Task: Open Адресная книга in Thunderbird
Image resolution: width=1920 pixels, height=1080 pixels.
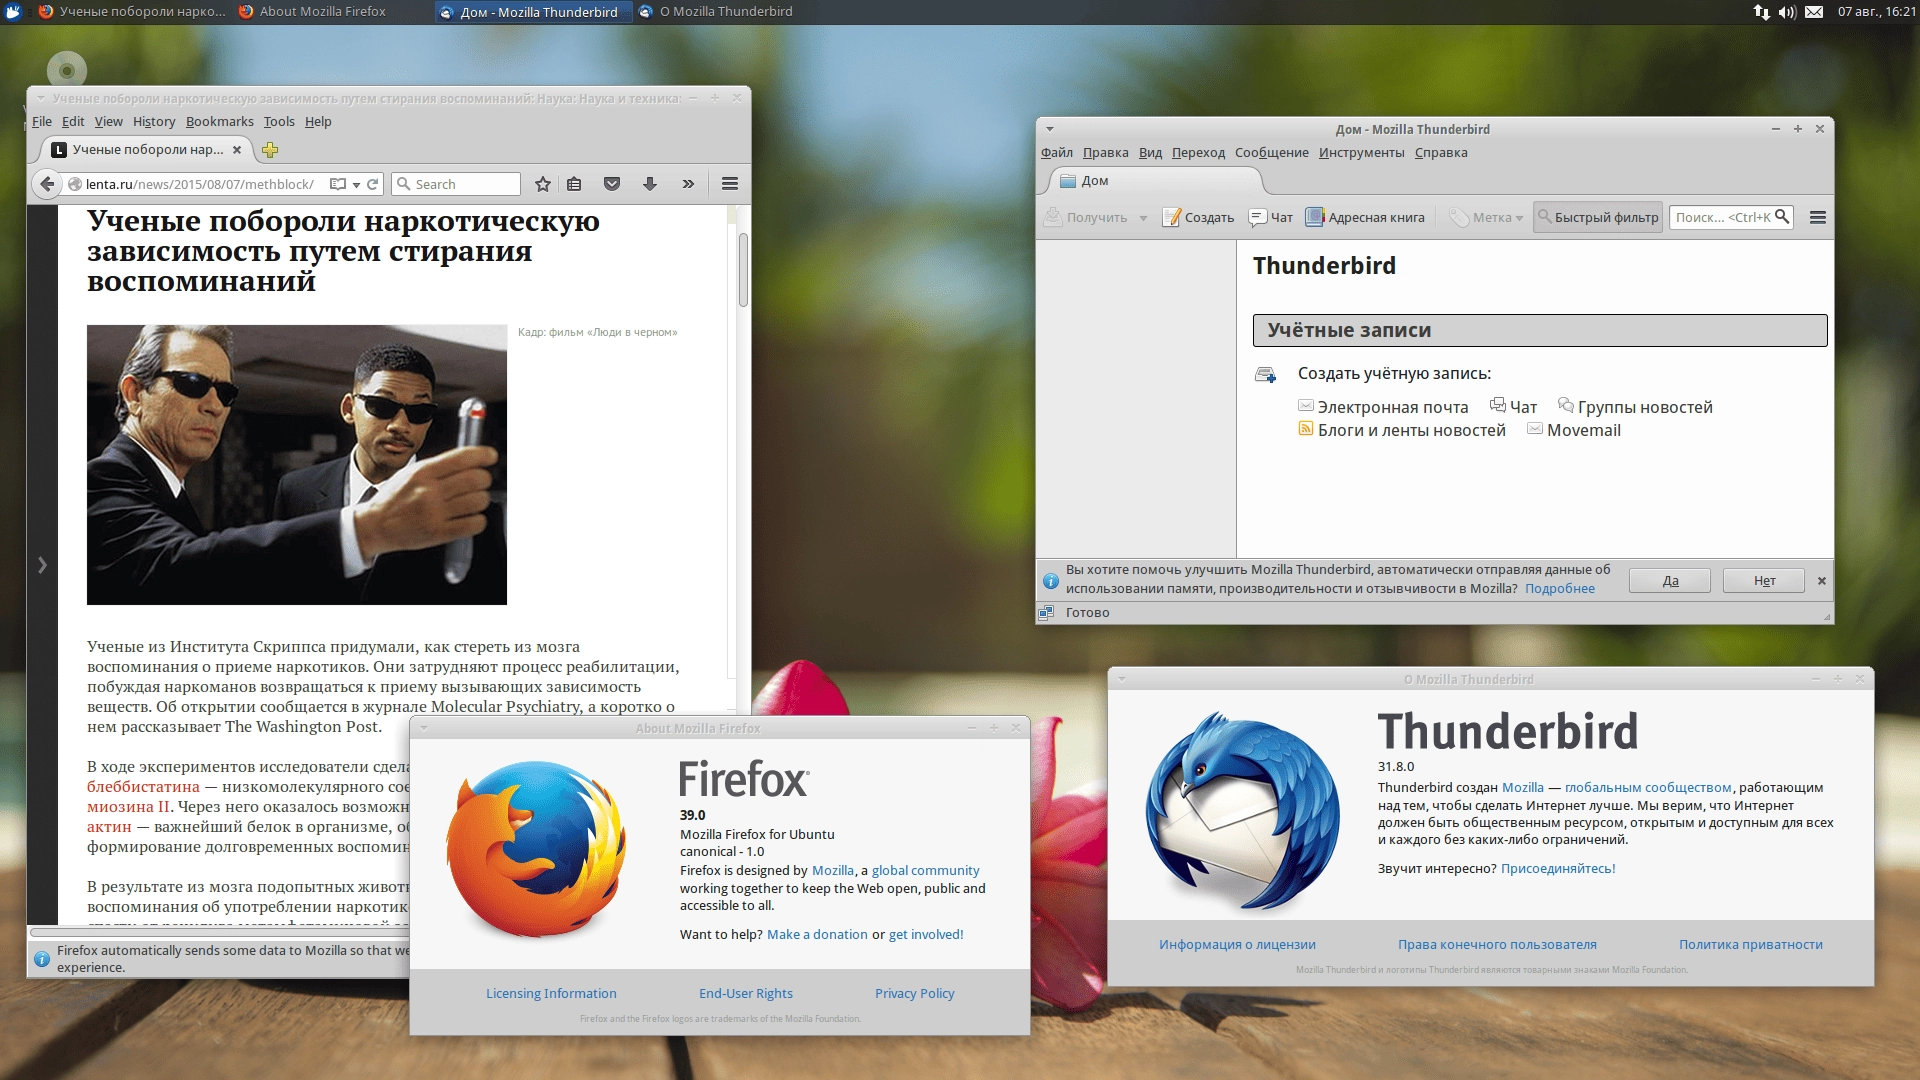Action: (1365, 217)
